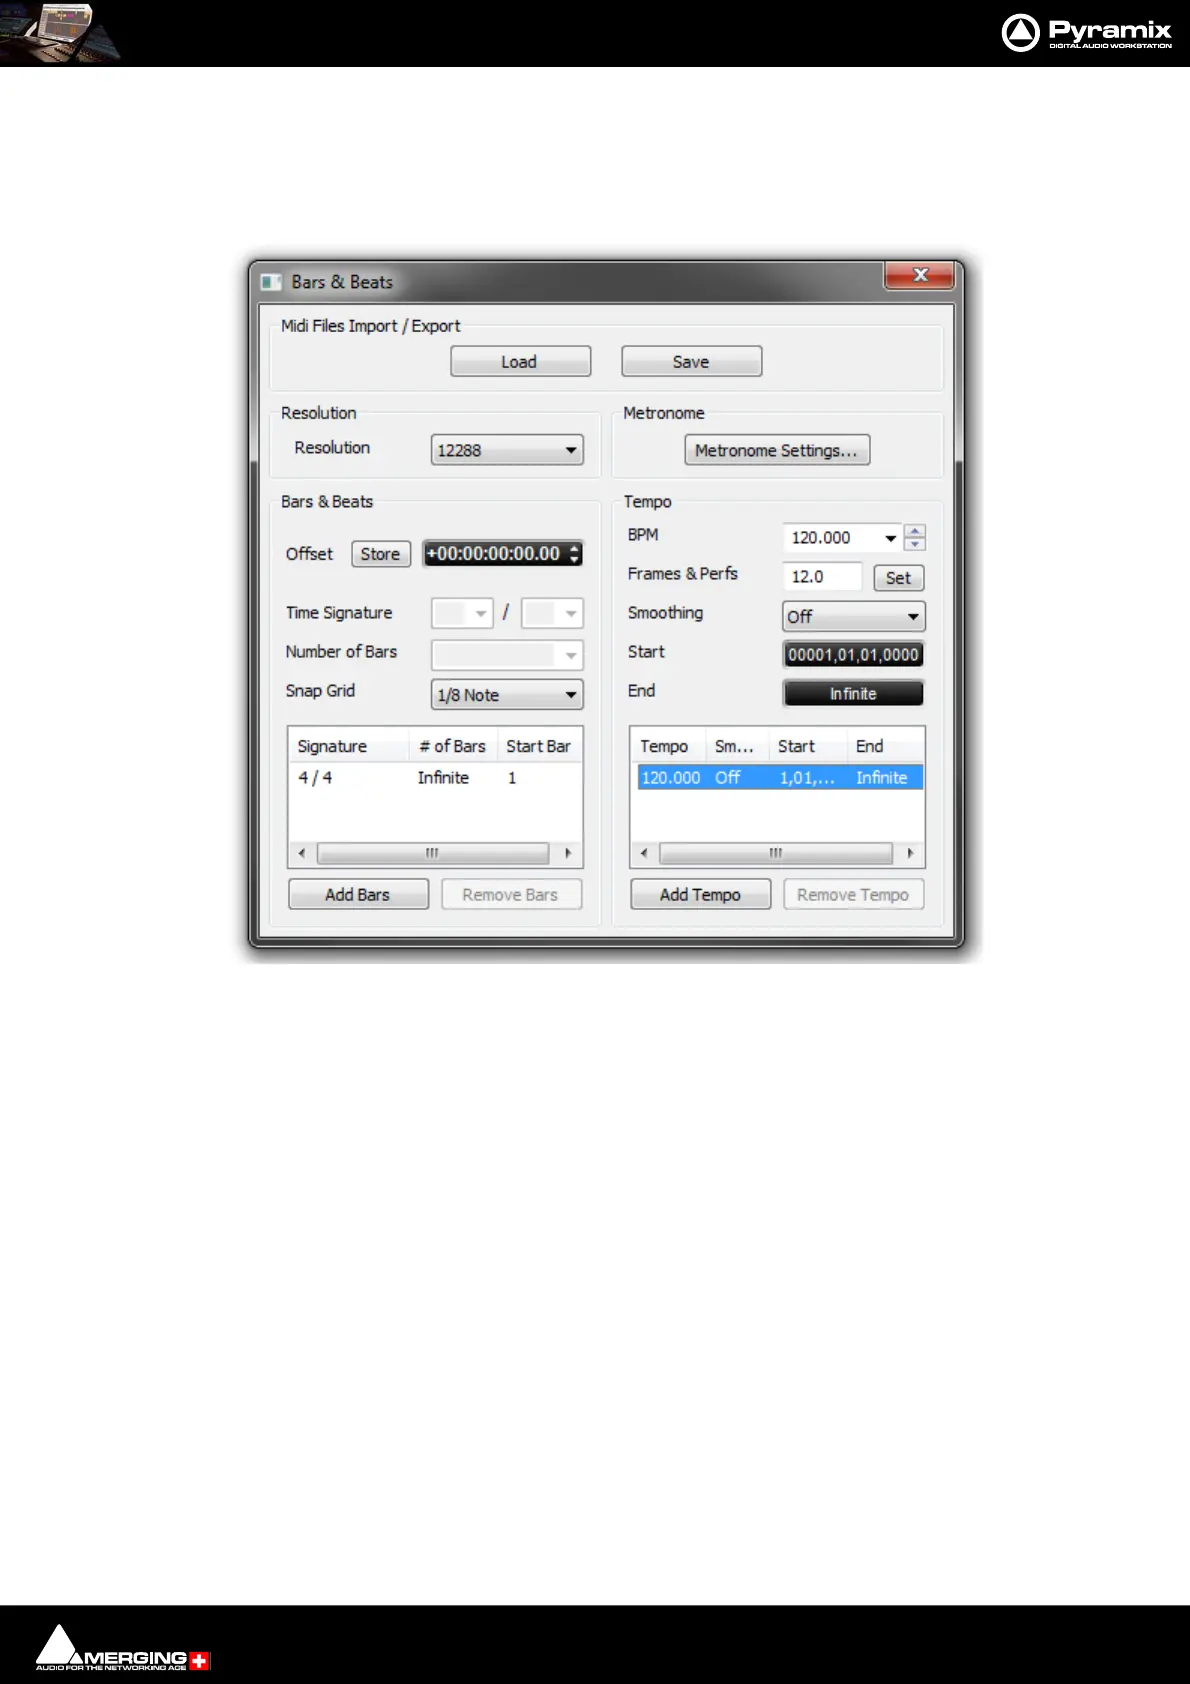Click the tempo Start field 00001,01,01,0000
The width and height of the screenshot is (1190, 1684).
pos(853,654)
